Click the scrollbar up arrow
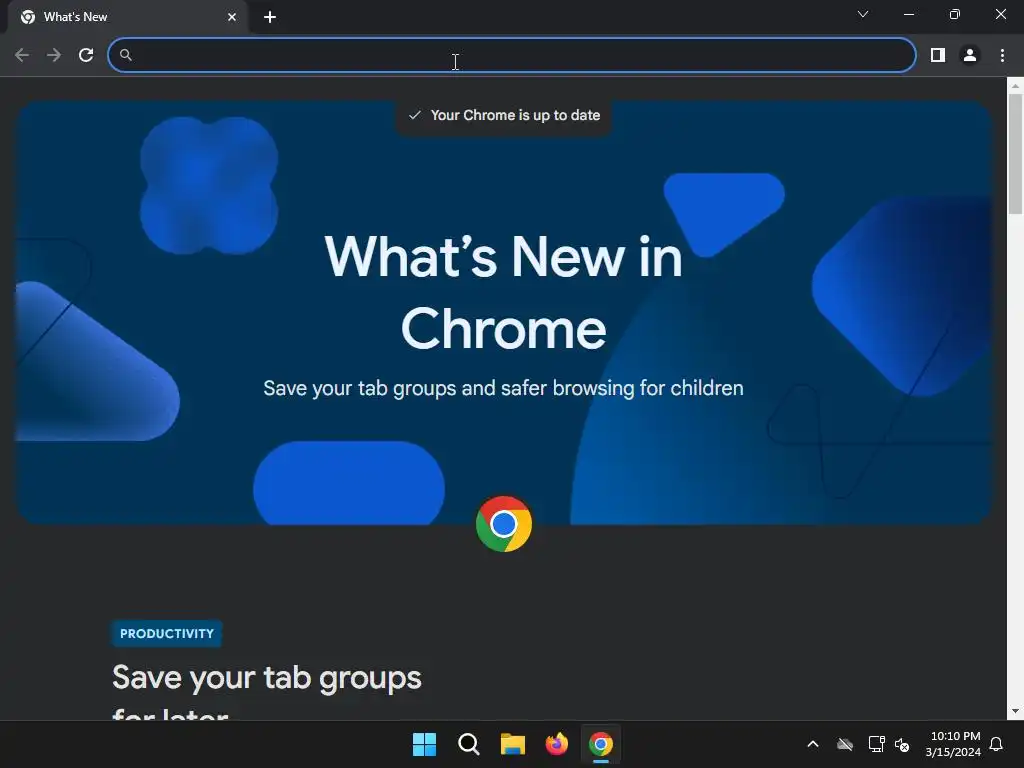 tap(1015, 86)
